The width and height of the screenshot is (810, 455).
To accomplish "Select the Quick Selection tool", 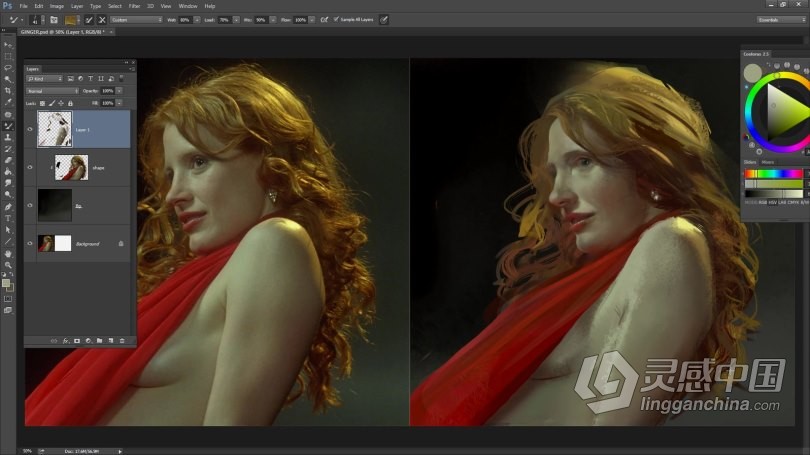I will (8, 80).
